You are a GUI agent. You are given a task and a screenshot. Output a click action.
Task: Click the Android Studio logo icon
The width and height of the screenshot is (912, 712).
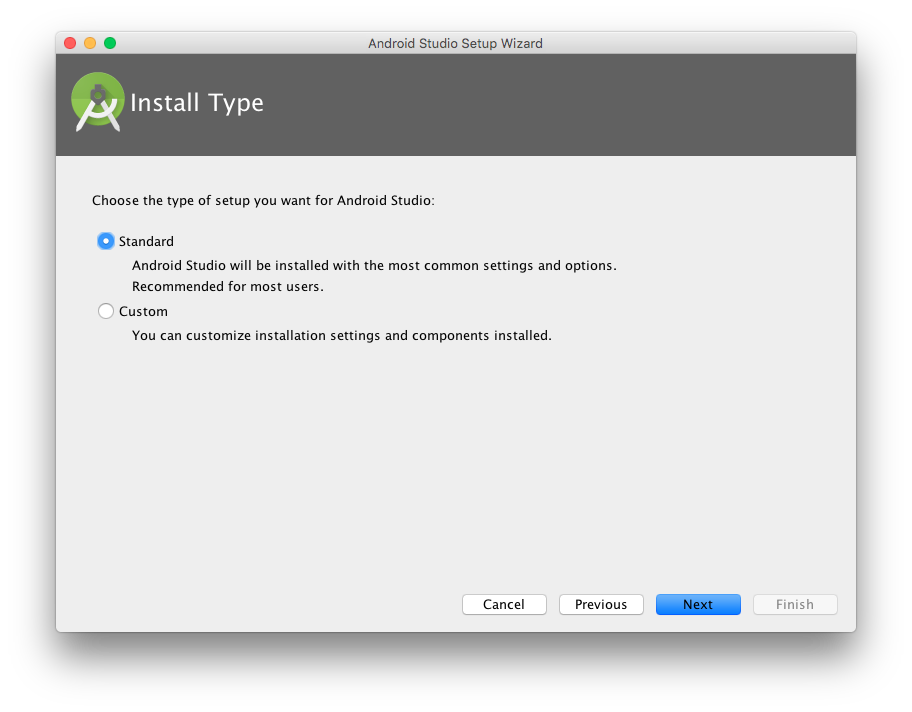coord(98,102)
